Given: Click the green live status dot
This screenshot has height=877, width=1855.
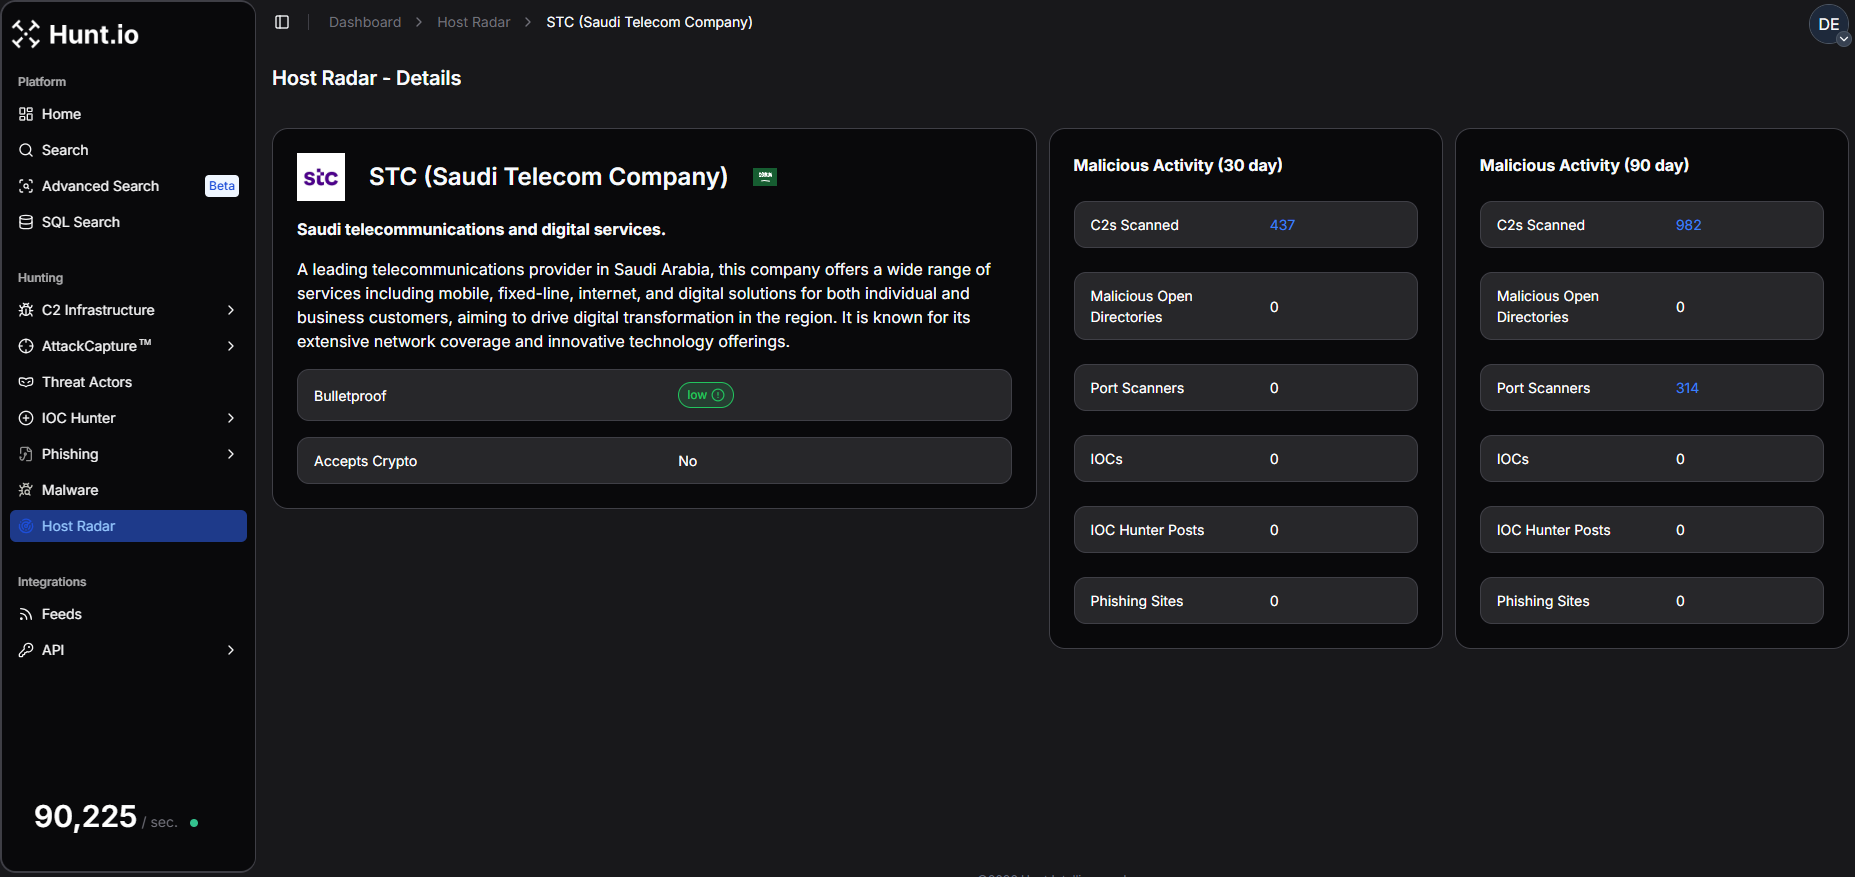Looking at the screenshot, I should (194, 823).
